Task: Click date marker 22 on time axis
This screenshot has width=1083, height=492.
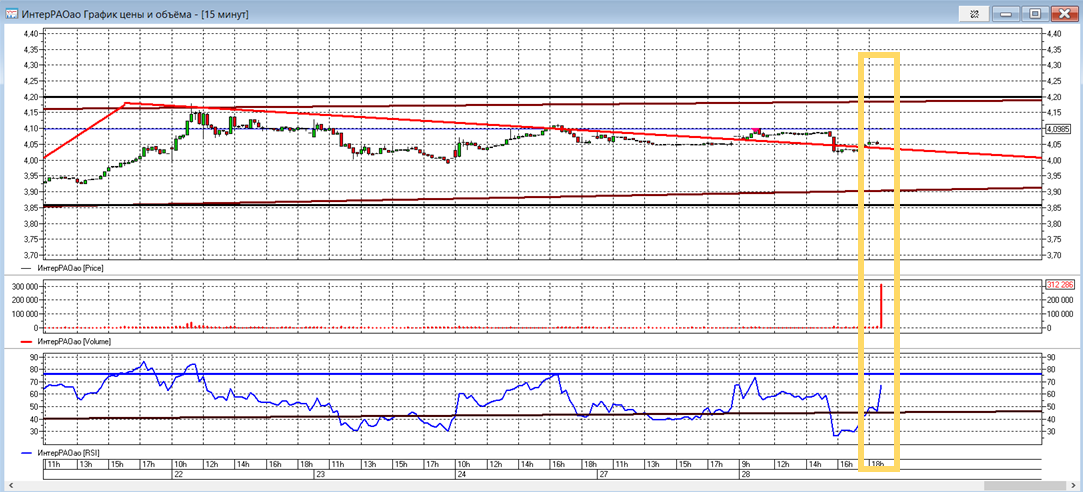Action: 180,474
